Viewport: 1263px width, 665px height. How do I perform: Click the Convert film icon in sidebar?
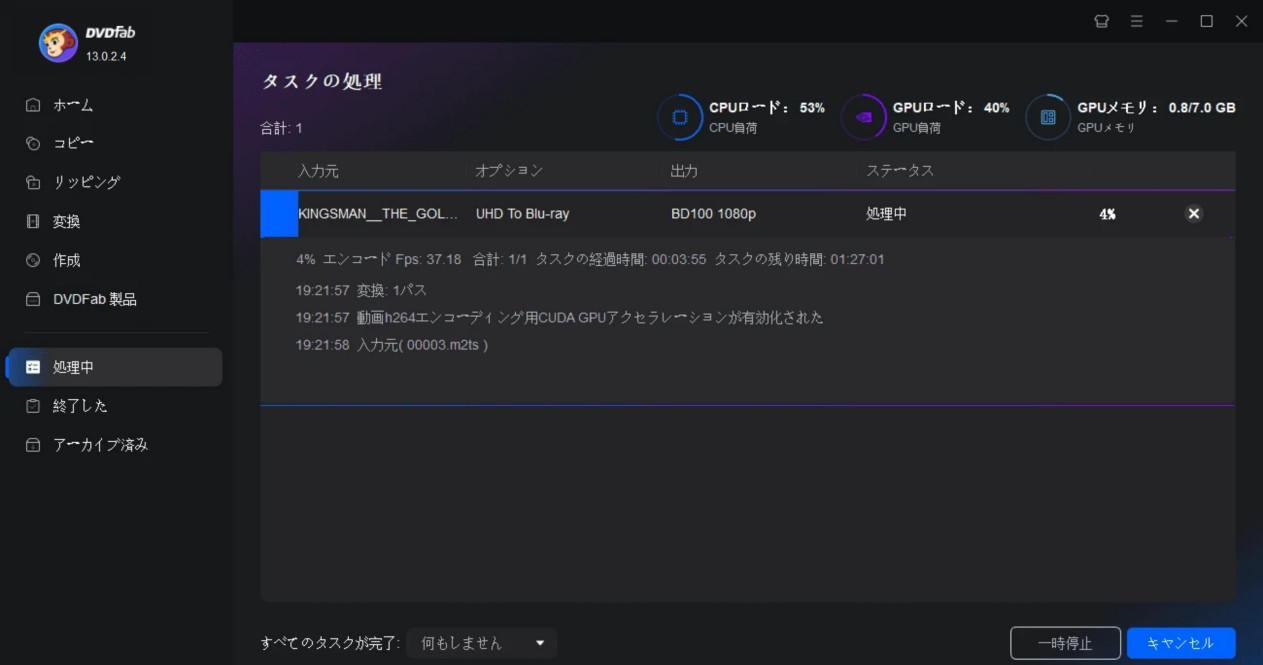33,222
